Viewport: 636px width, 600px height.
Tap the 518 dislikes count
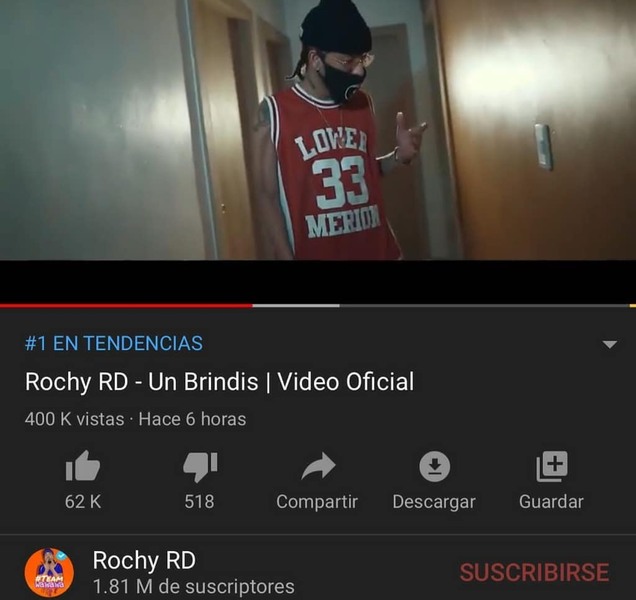click(x=199, y=501)
